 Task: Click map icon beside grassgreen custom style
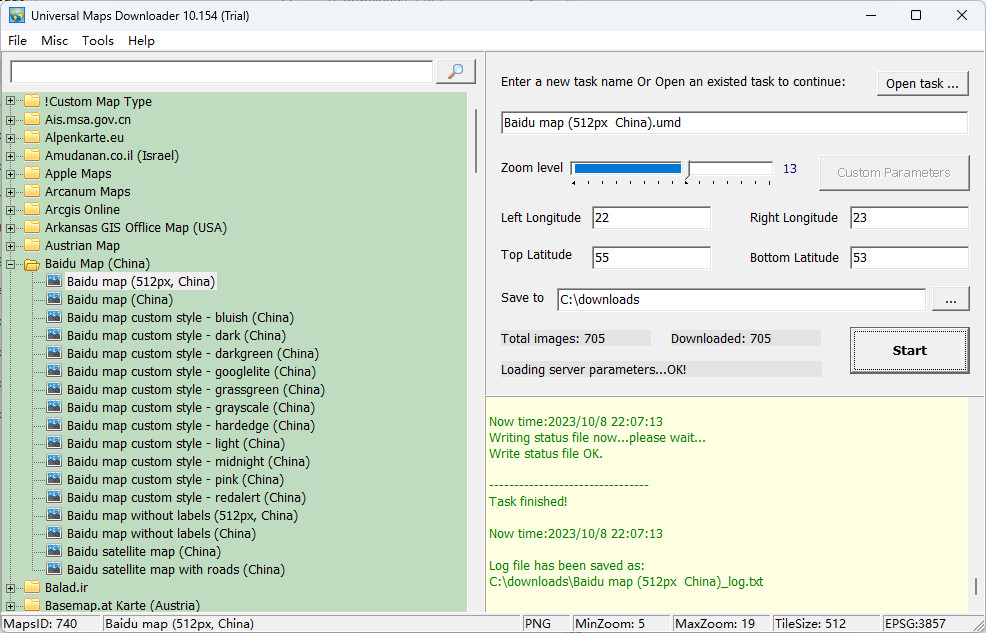pos(55,389)
